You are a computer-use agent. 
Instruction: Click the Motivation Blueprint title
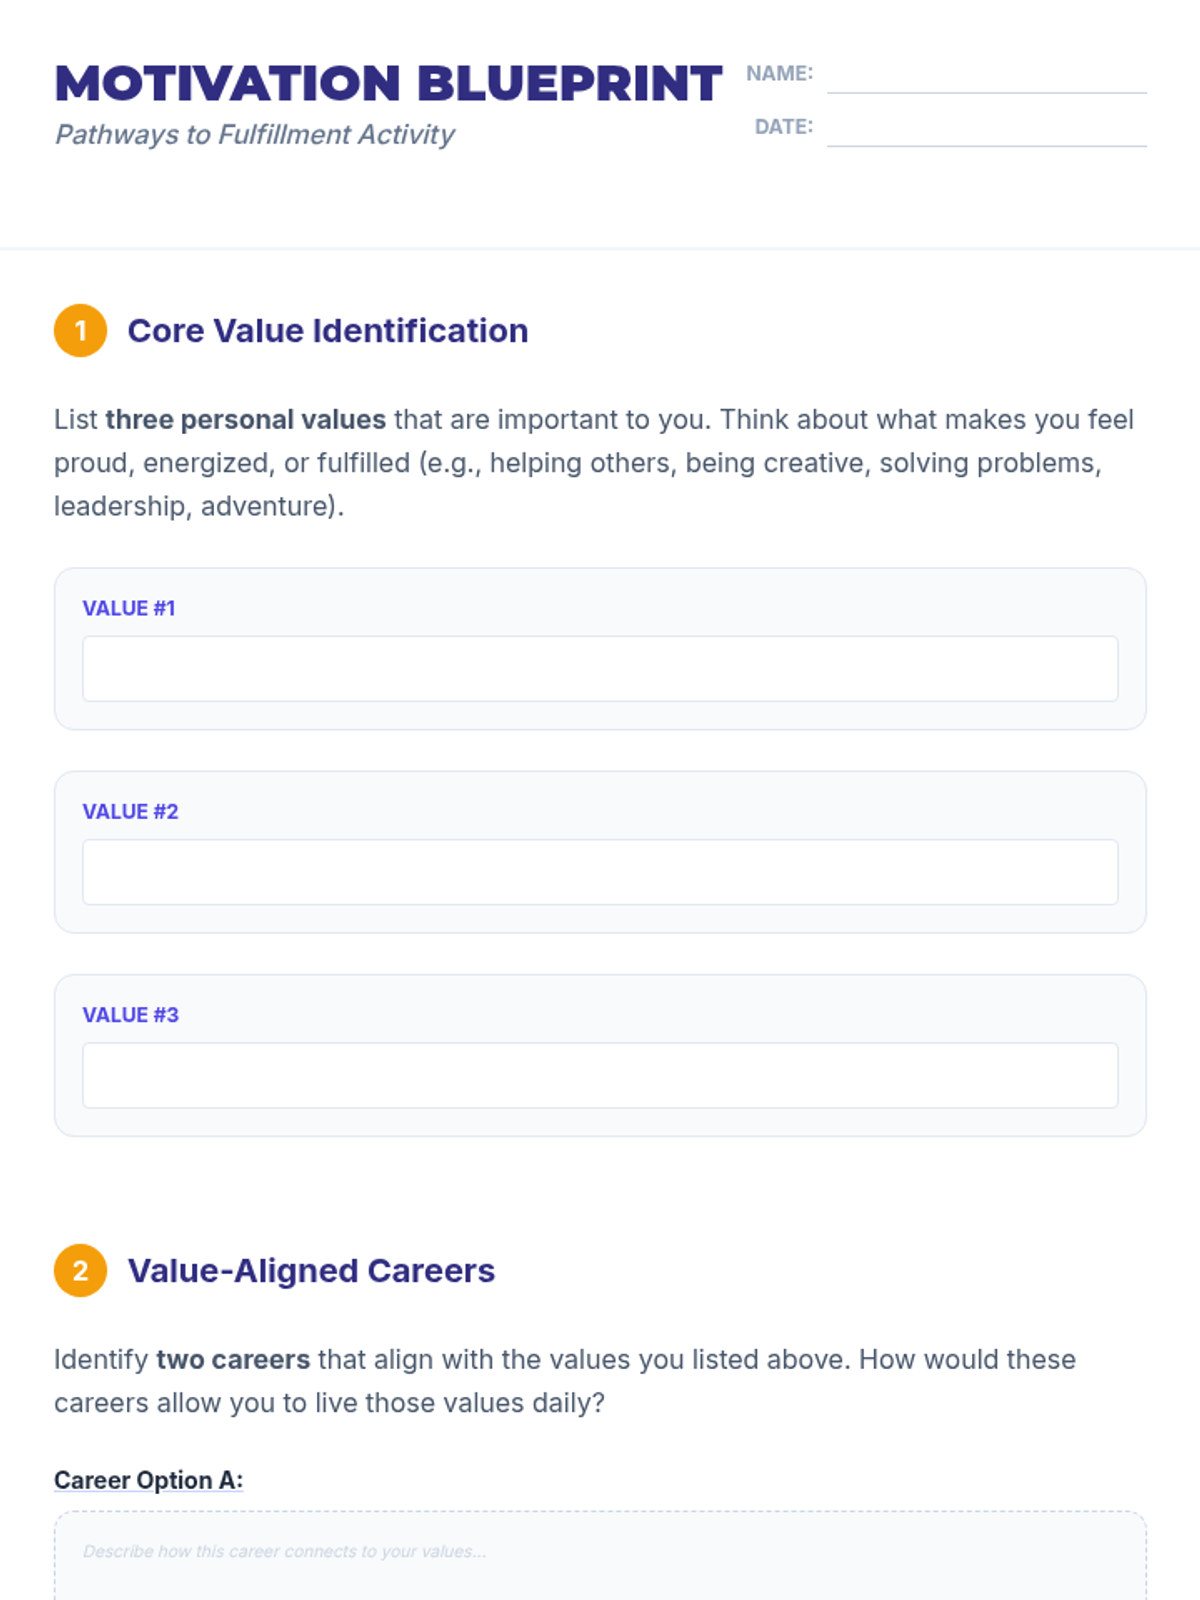388,84
